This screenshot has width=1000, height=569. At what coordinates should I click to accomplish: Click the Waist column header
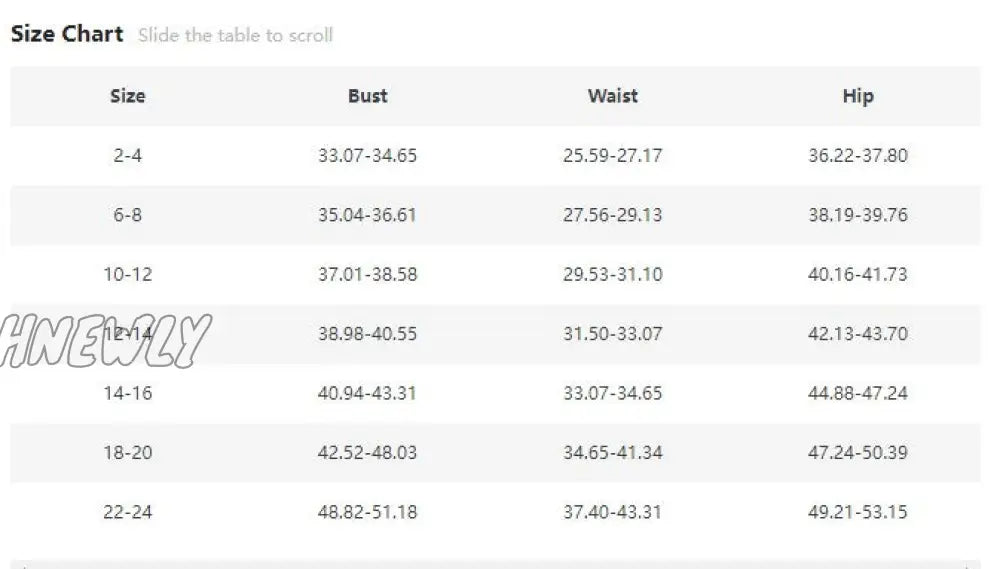tap(612, 96)
